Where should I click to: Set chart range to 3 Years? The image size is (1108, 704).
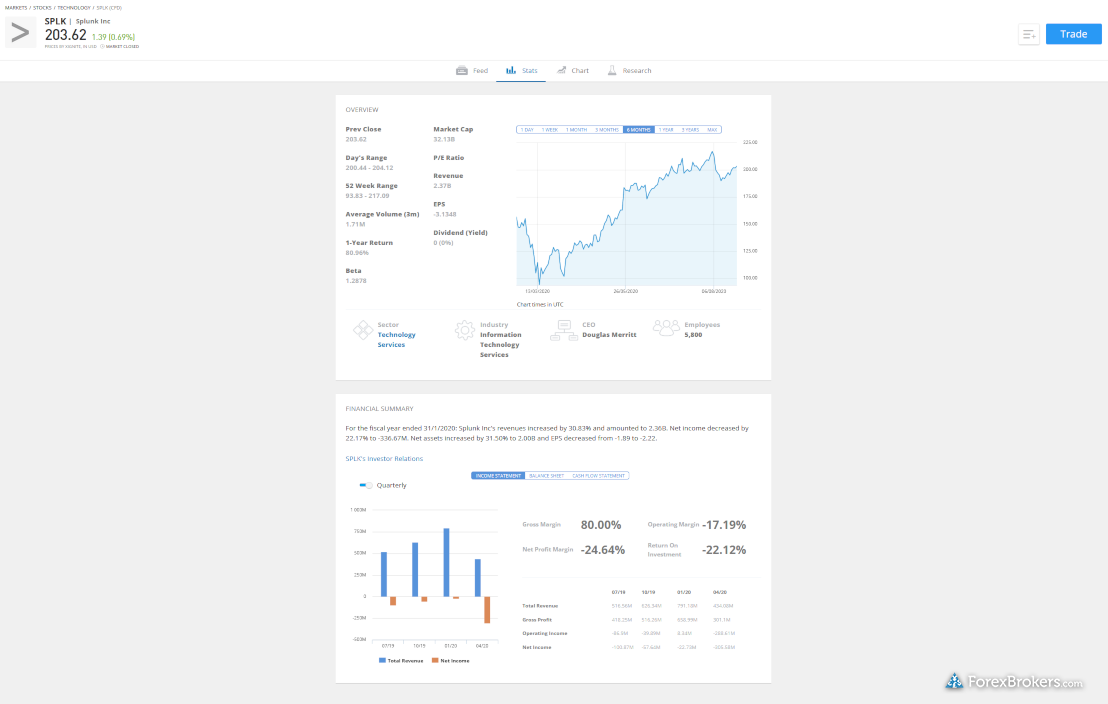pyautogui.click(x=690, y=130)
